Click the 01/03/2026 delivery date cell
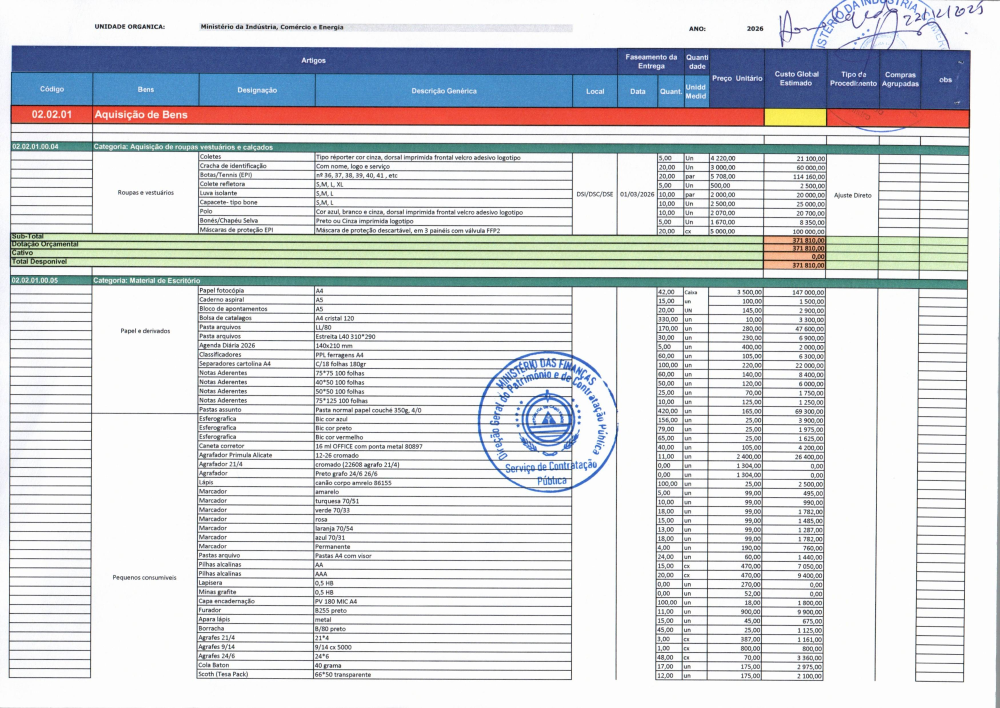1000x708 pixels. pos(637,194)
